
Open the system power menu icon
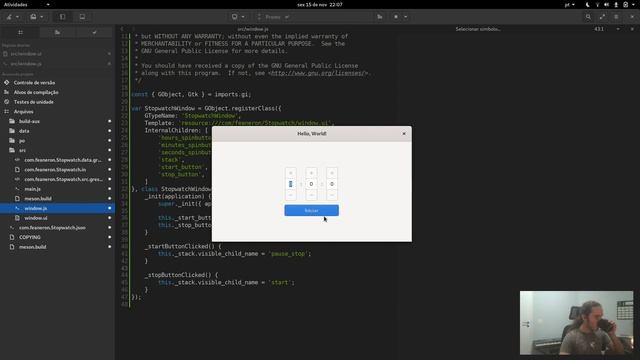[626, 4]
